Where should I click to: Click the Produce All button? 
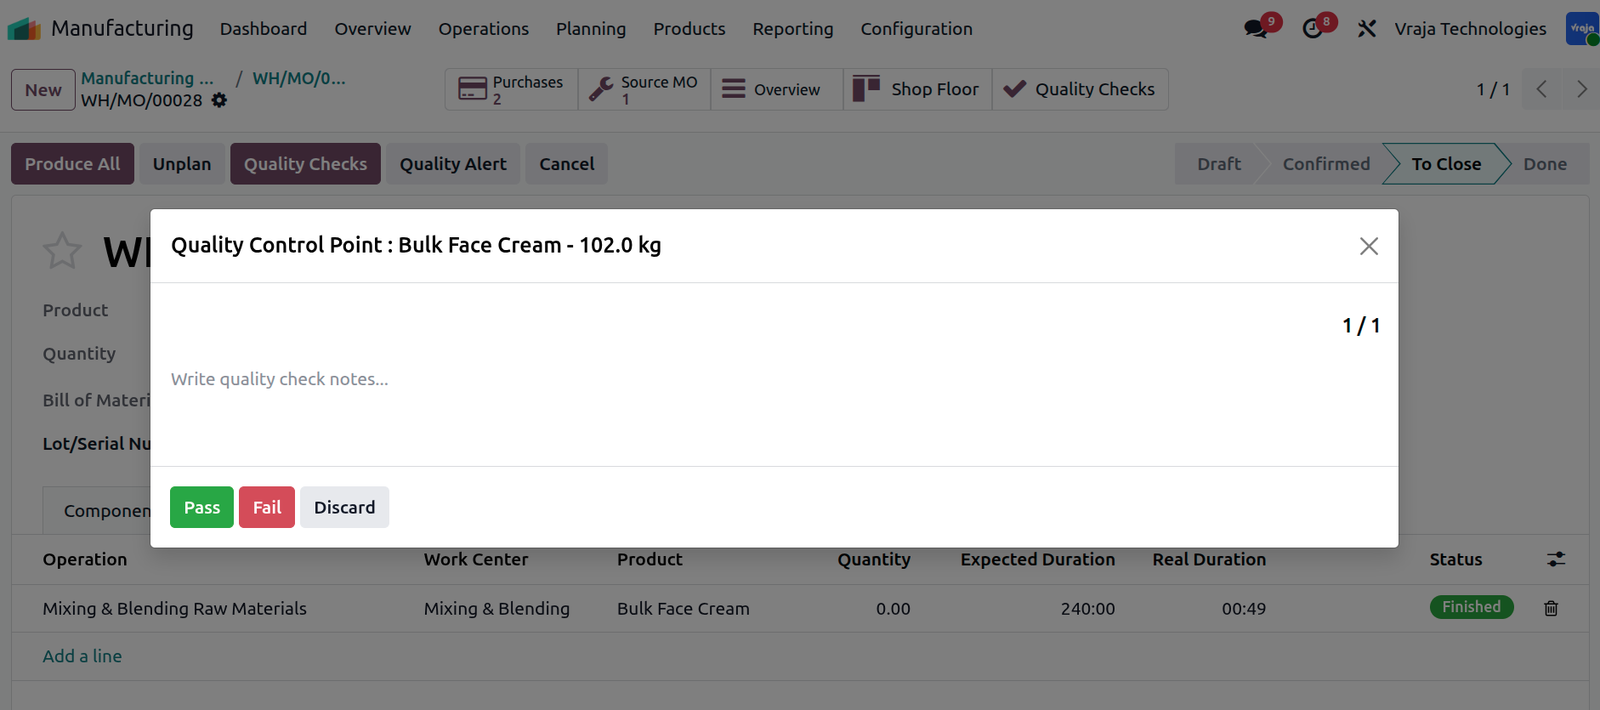72,164
